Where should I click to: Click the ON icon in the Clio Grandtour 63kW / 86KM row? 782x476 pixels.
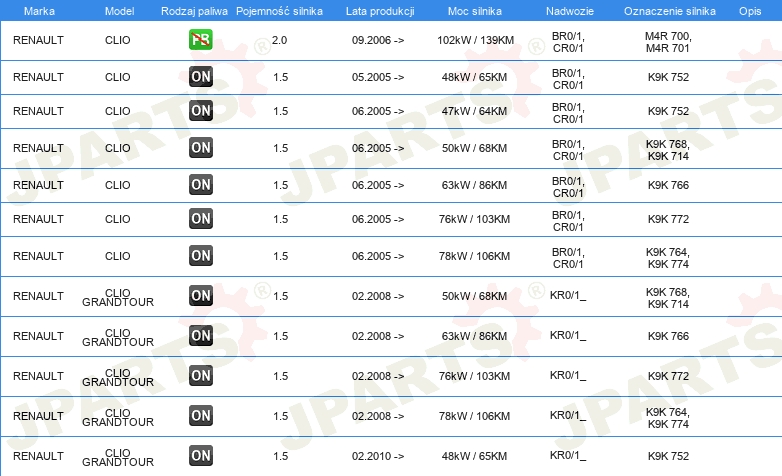(201, 335)
